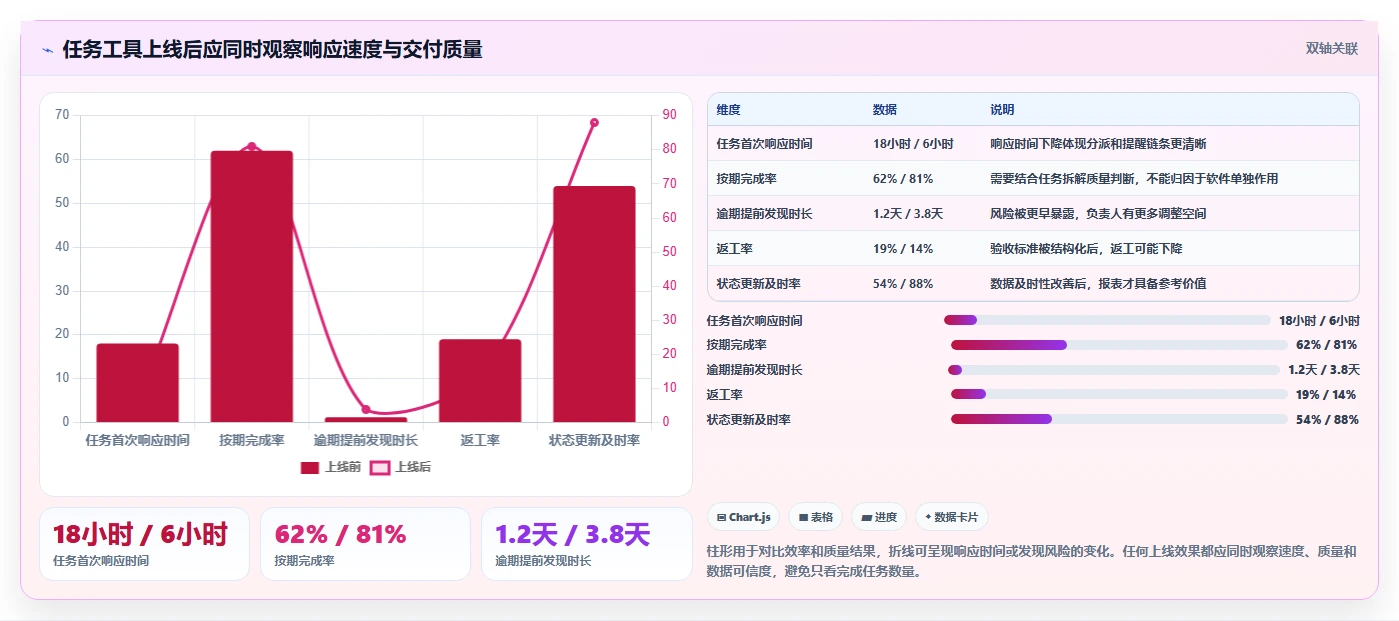Select table cell 54% / 88%

[x=903, y=284]
